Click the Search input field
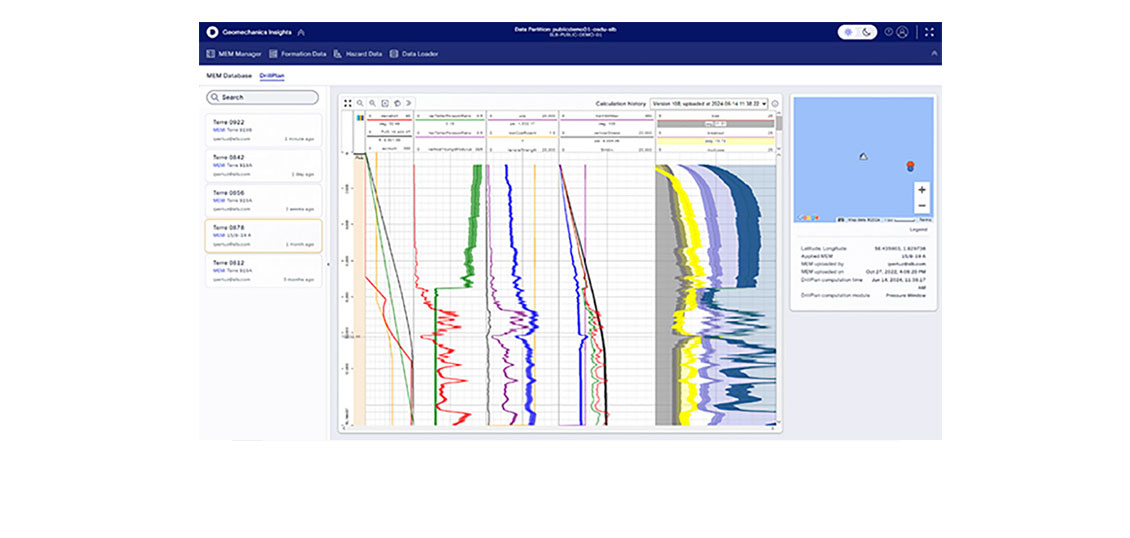 pyautogui.click(x=262, y=98)
